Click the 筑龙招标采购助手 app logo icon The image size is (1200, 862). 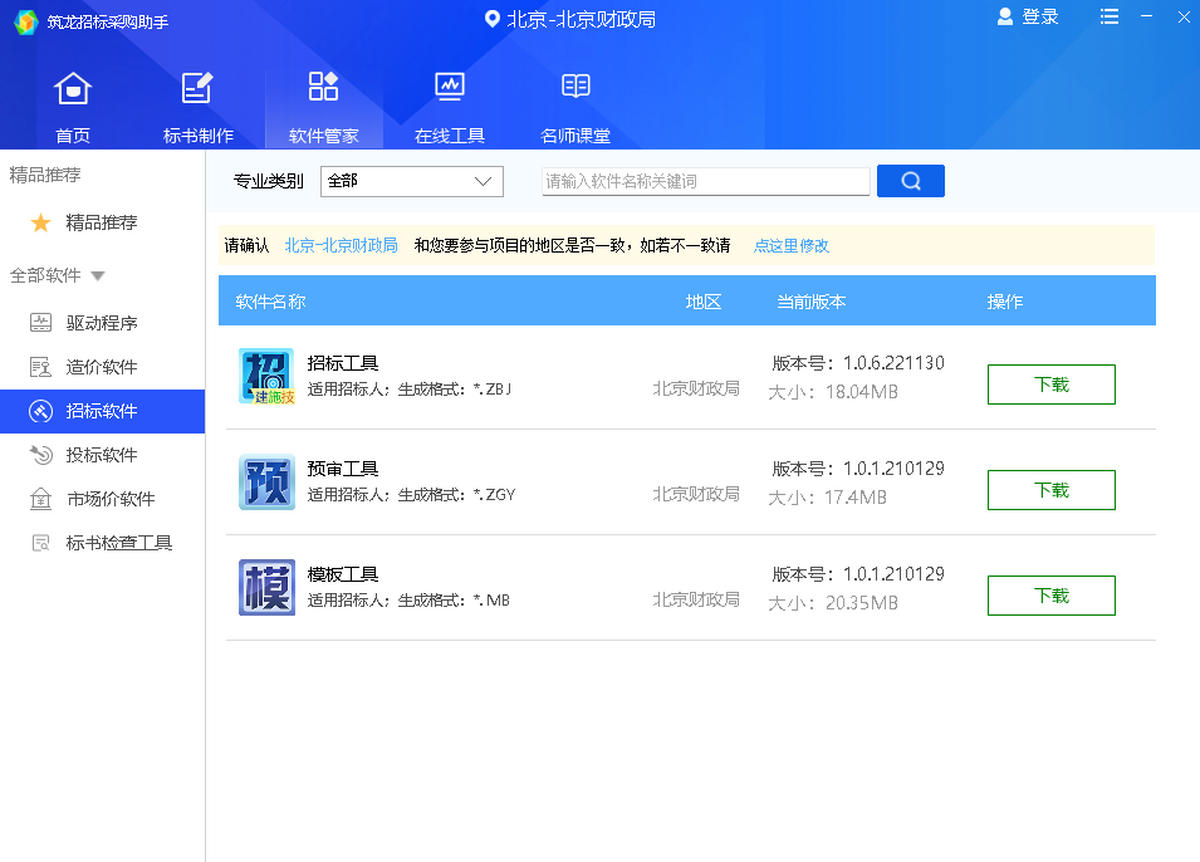(x=26, y=21)
